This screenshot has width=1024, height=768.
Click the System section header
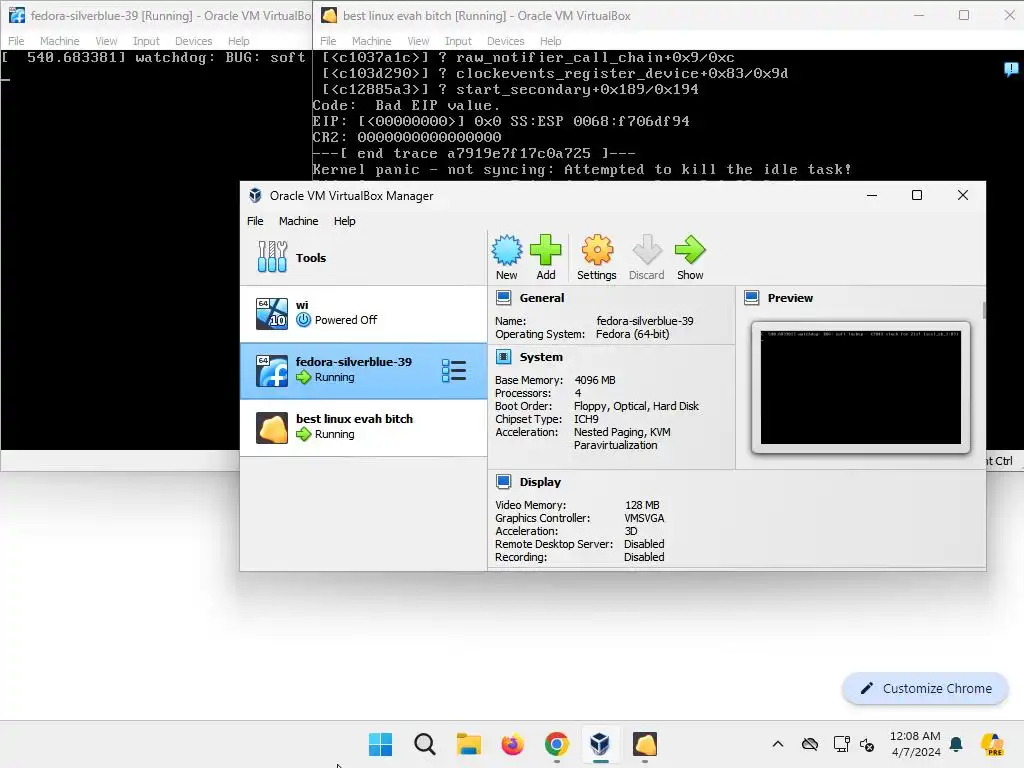click(x=541, y=357)
